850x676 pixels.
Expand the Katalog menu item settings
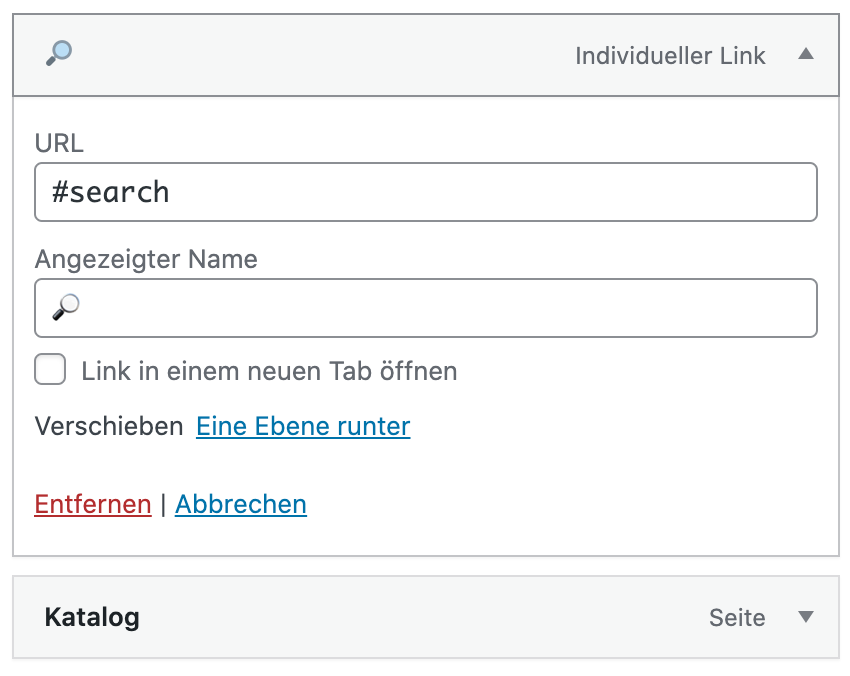click(806, 617)
